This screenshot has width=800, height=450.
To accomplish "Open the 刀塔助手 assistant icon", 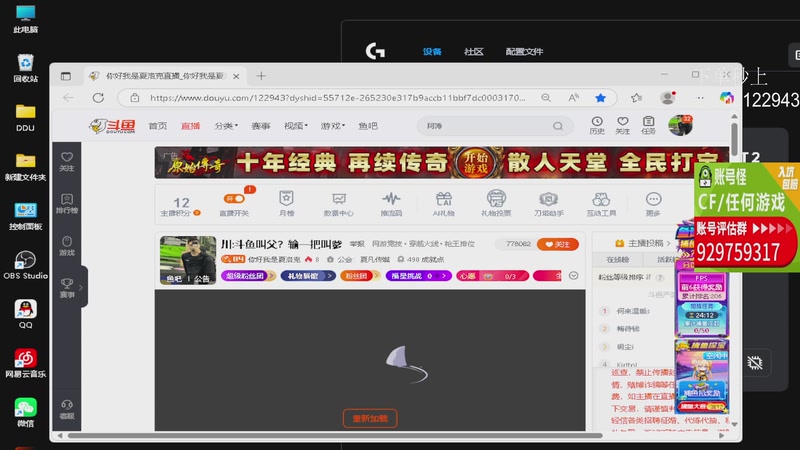I will click(548, 203).
